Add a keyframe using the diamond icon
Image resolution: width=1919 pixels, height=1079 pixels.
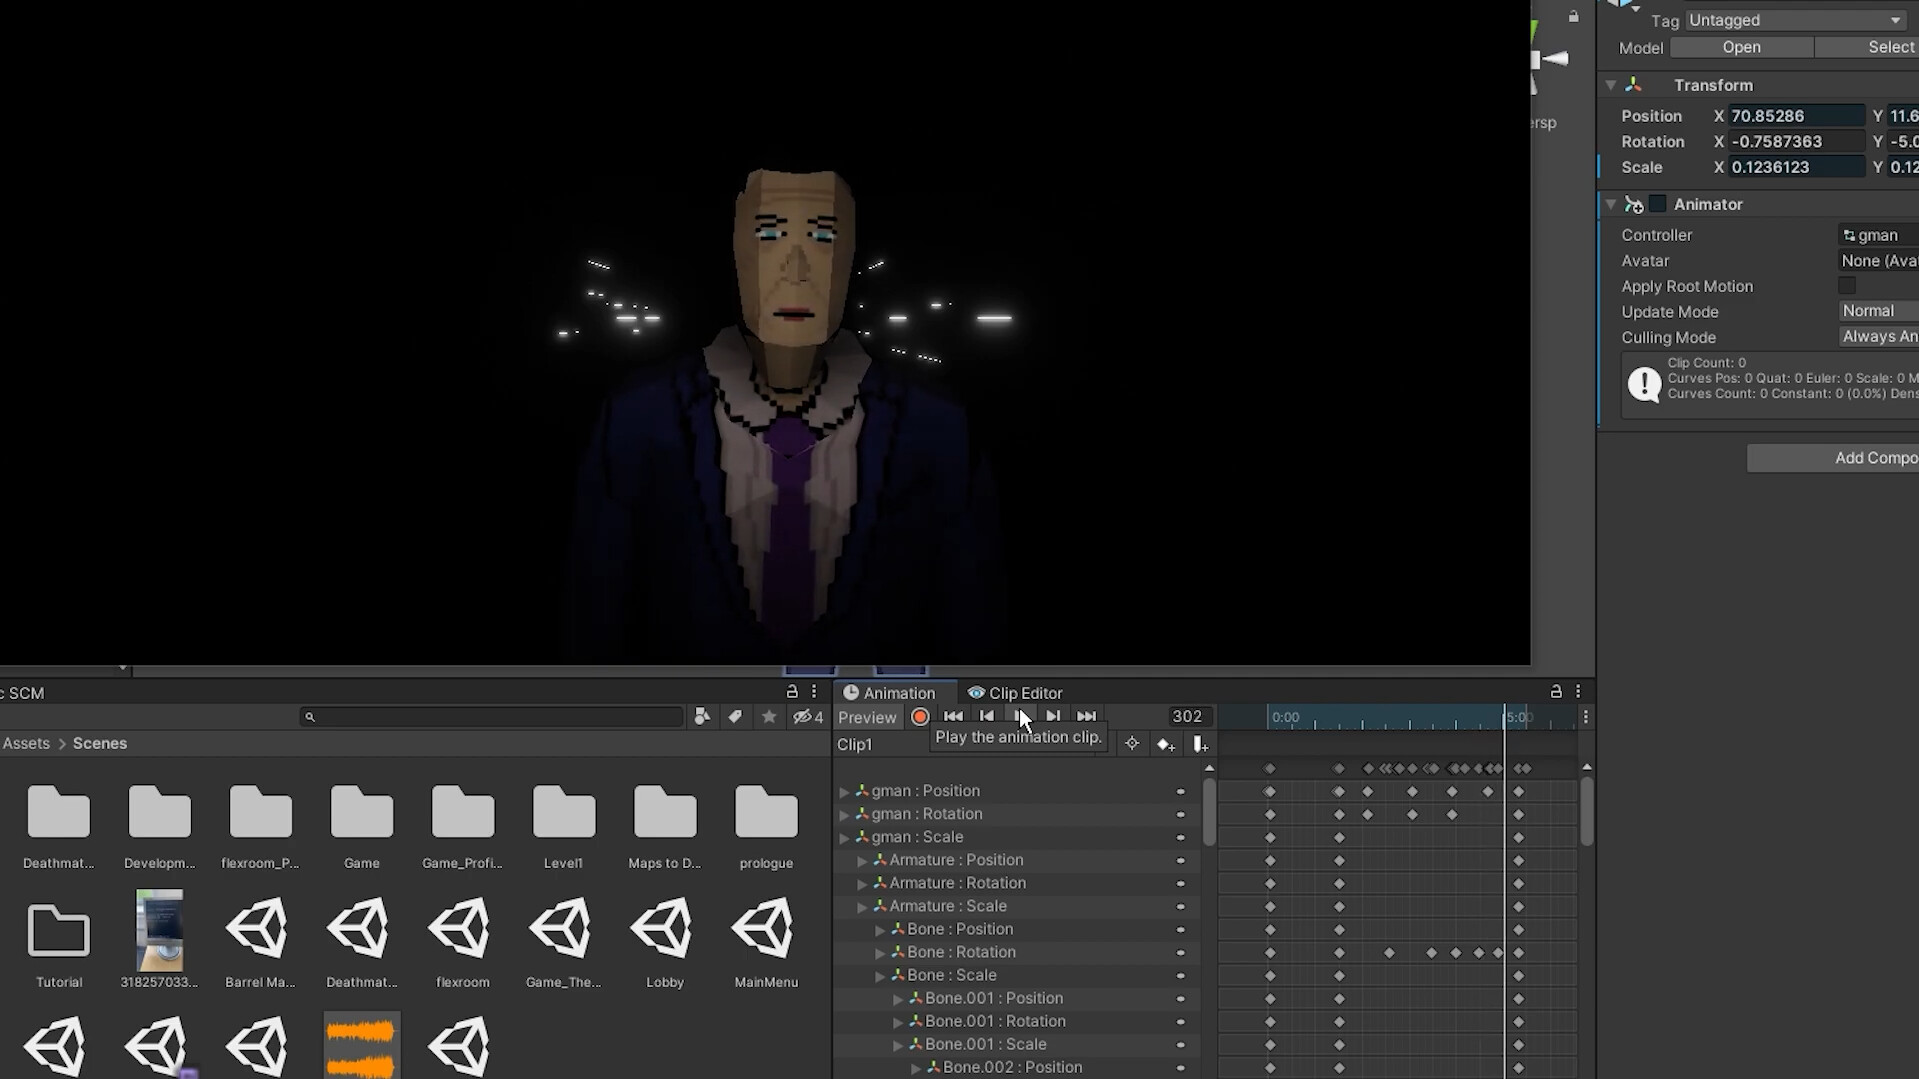1166,744
